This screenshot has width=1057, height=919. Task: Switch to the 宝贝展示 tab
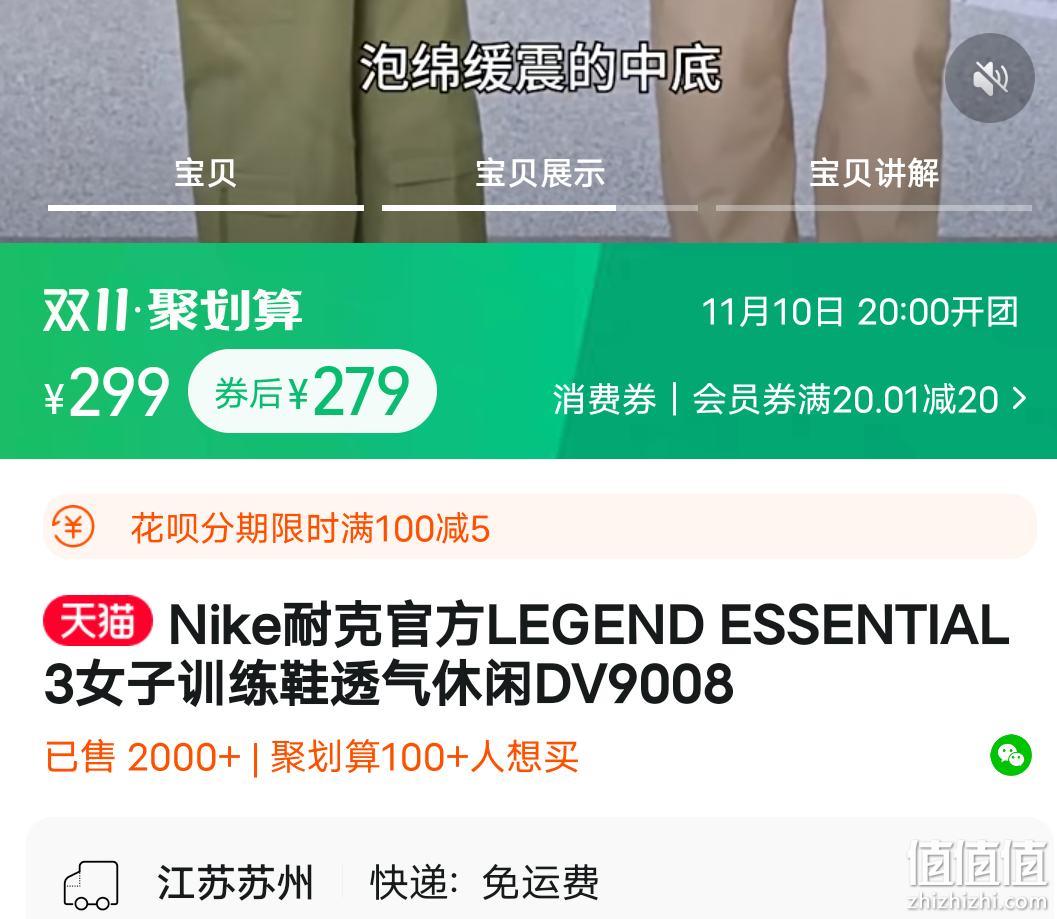click(x=539, y=173)
